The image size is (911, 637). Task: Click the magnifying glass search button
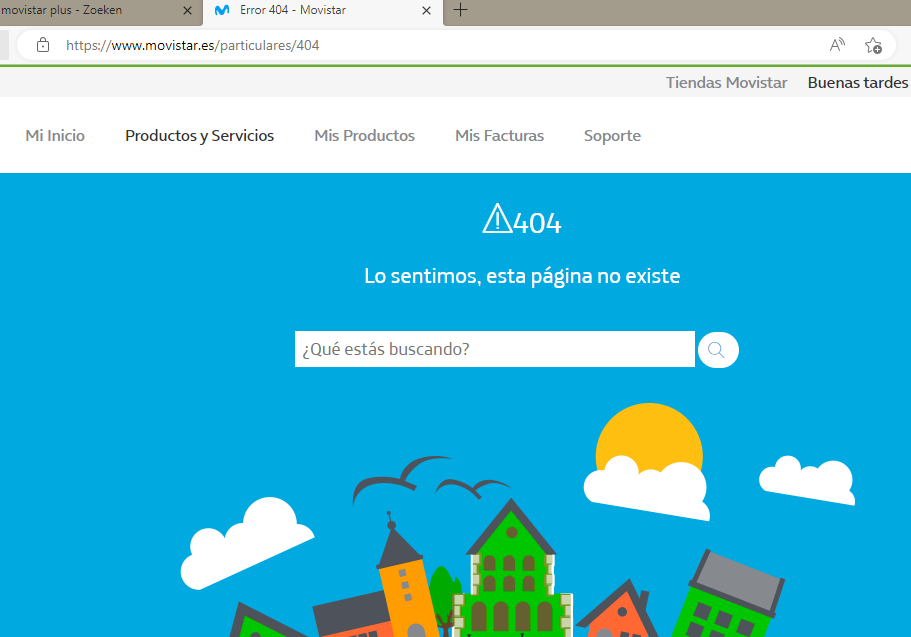717,349
